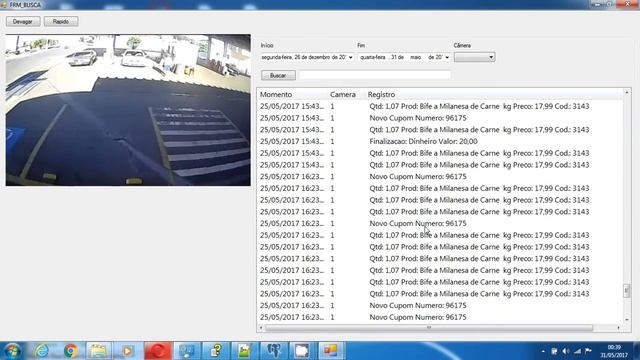Viewport: 640px width, 360px height.
Task: Select 15:43 row 'Novo Cupom Numero: 96175'
Action: point(441,118)
